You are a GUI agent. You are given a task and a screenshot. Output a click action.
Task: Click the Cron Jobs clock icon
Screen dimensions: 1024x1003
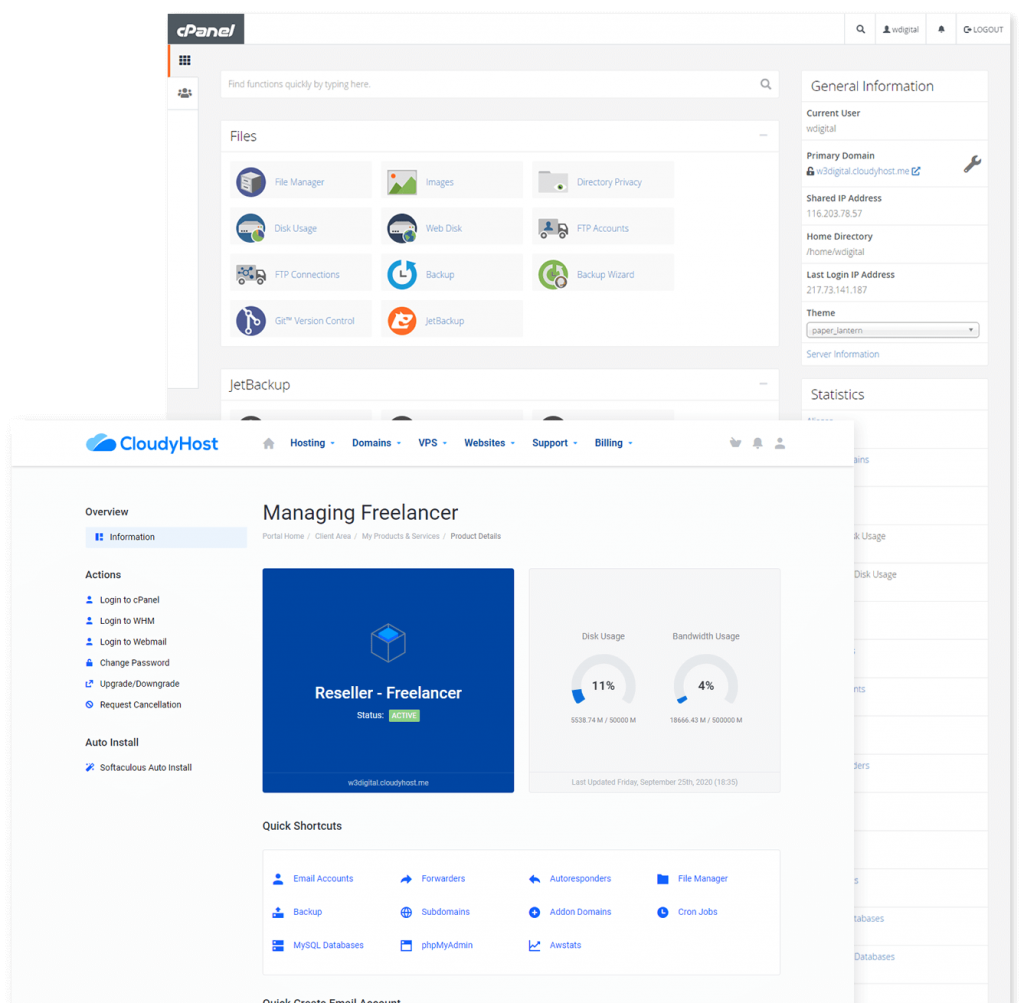663,912
